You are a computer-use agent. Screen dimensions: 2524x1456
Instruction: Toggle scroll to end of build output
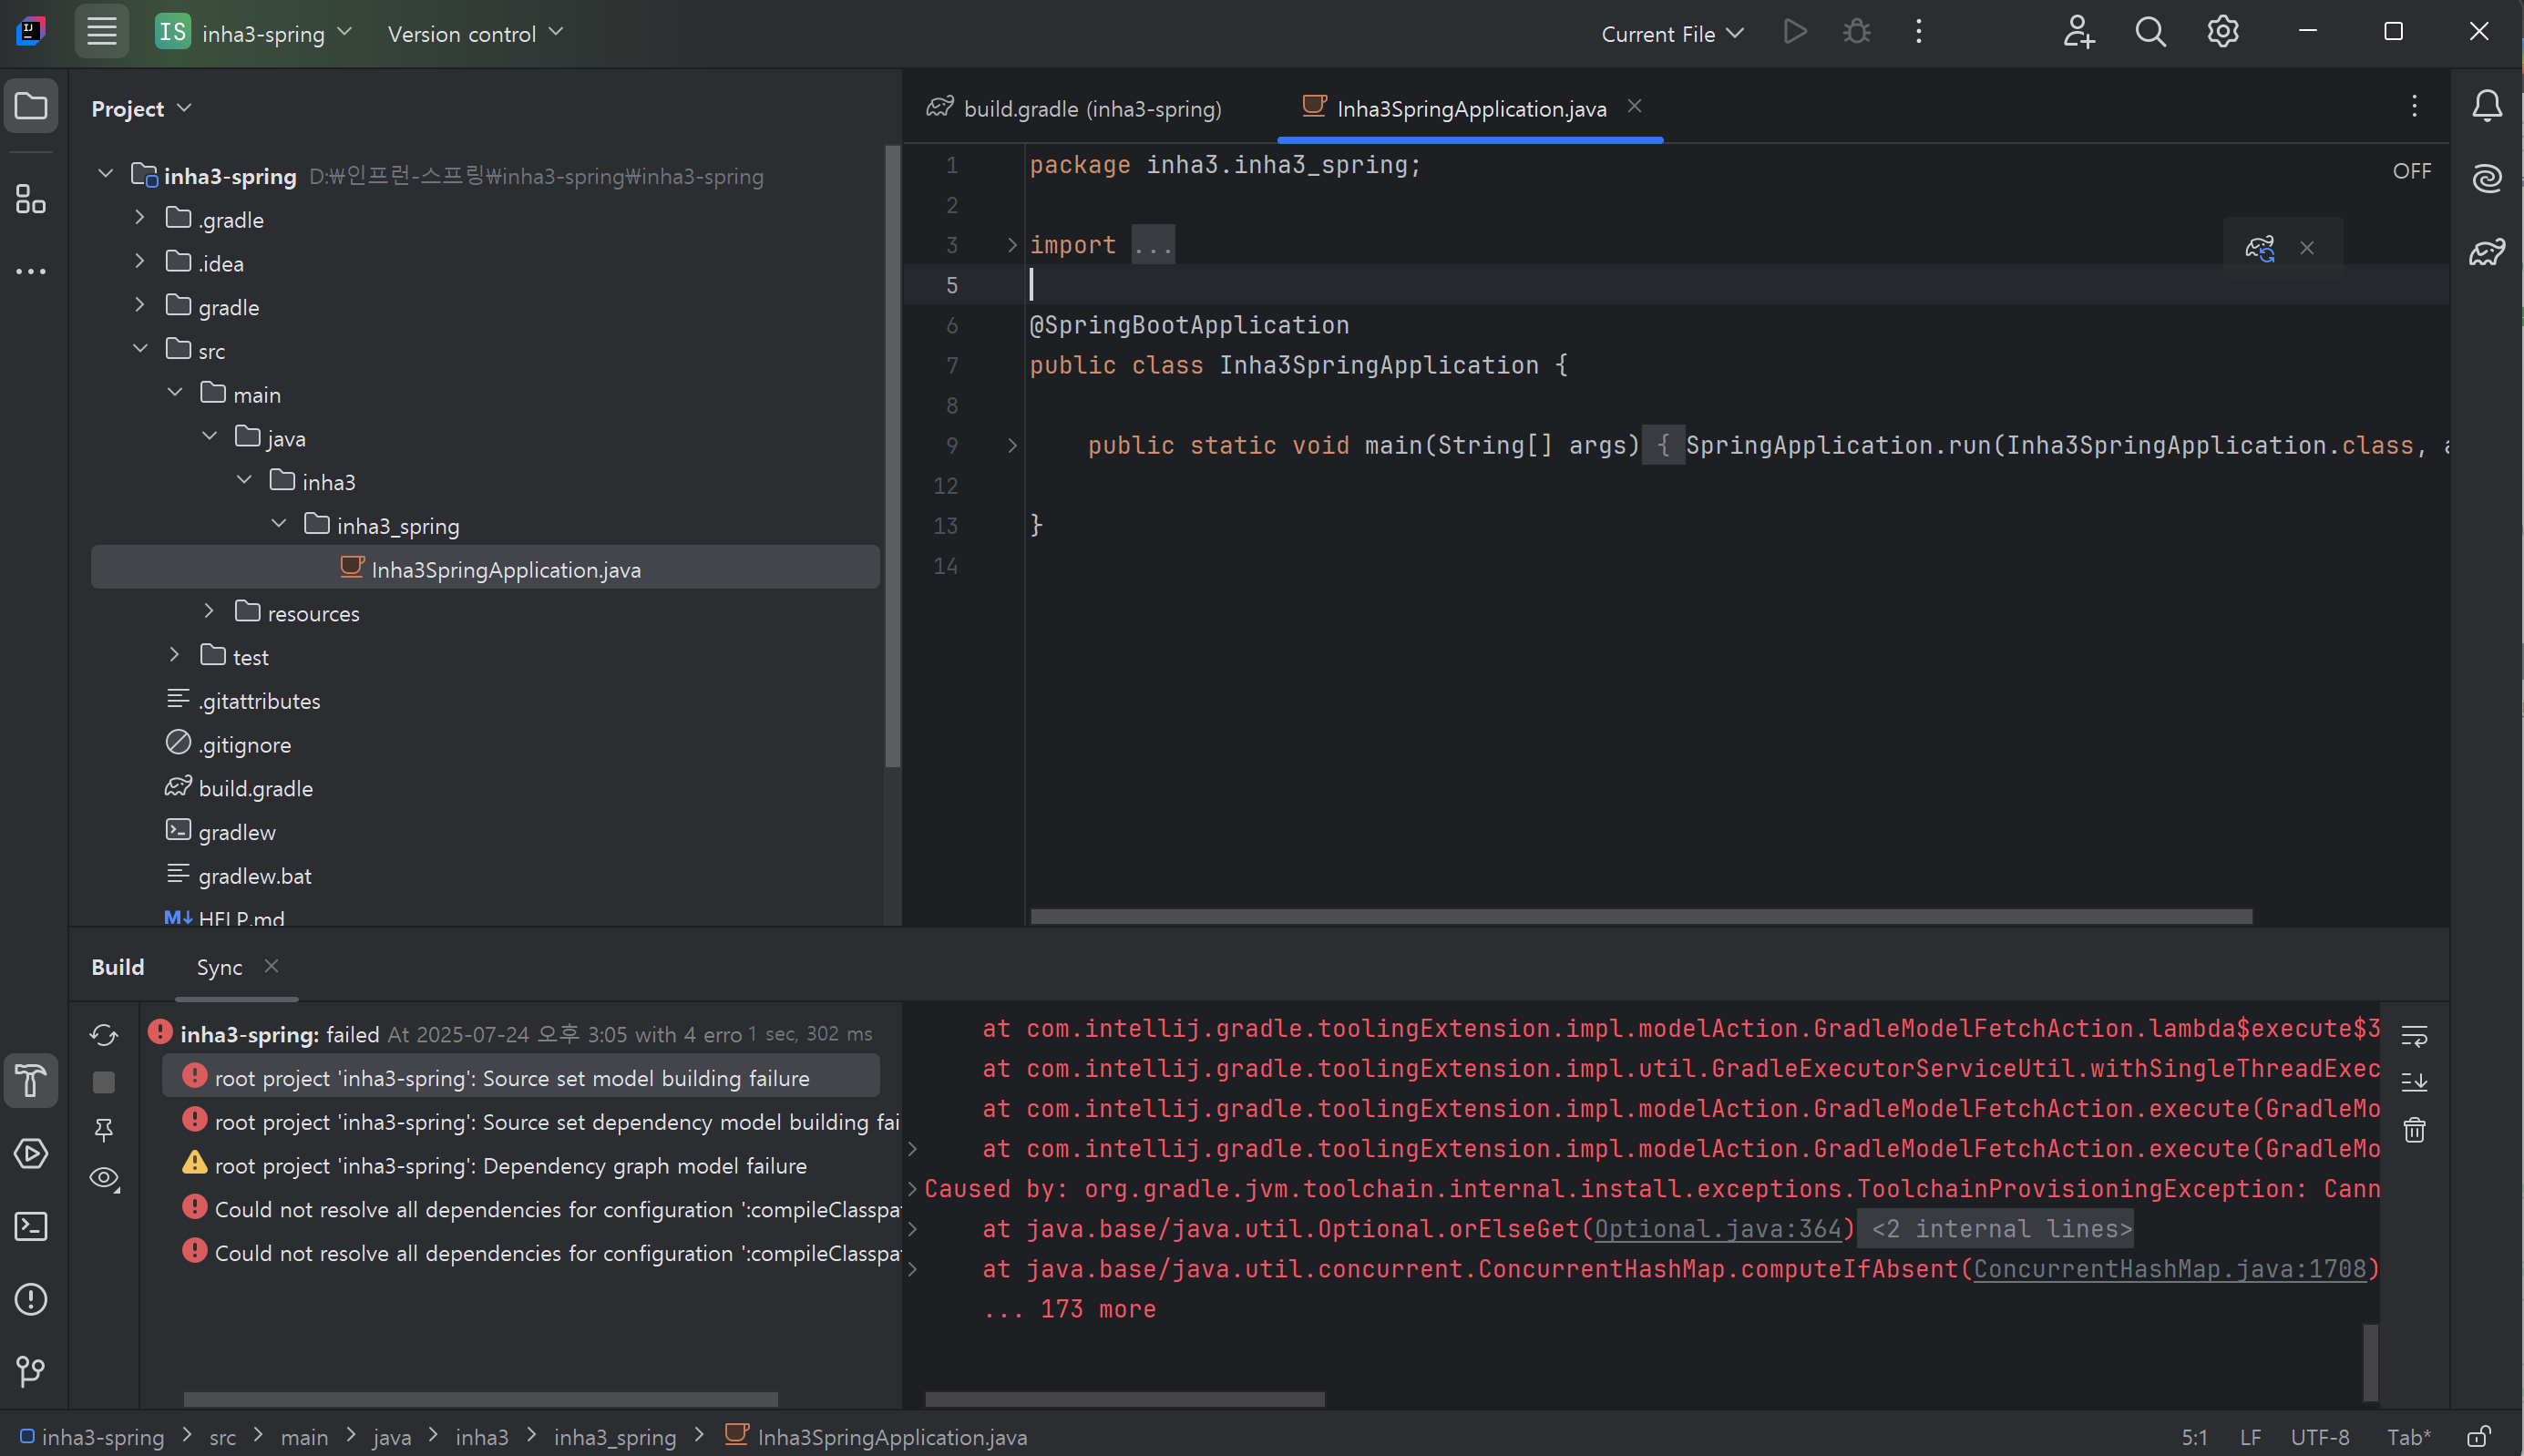[x=2414, y=1083]
